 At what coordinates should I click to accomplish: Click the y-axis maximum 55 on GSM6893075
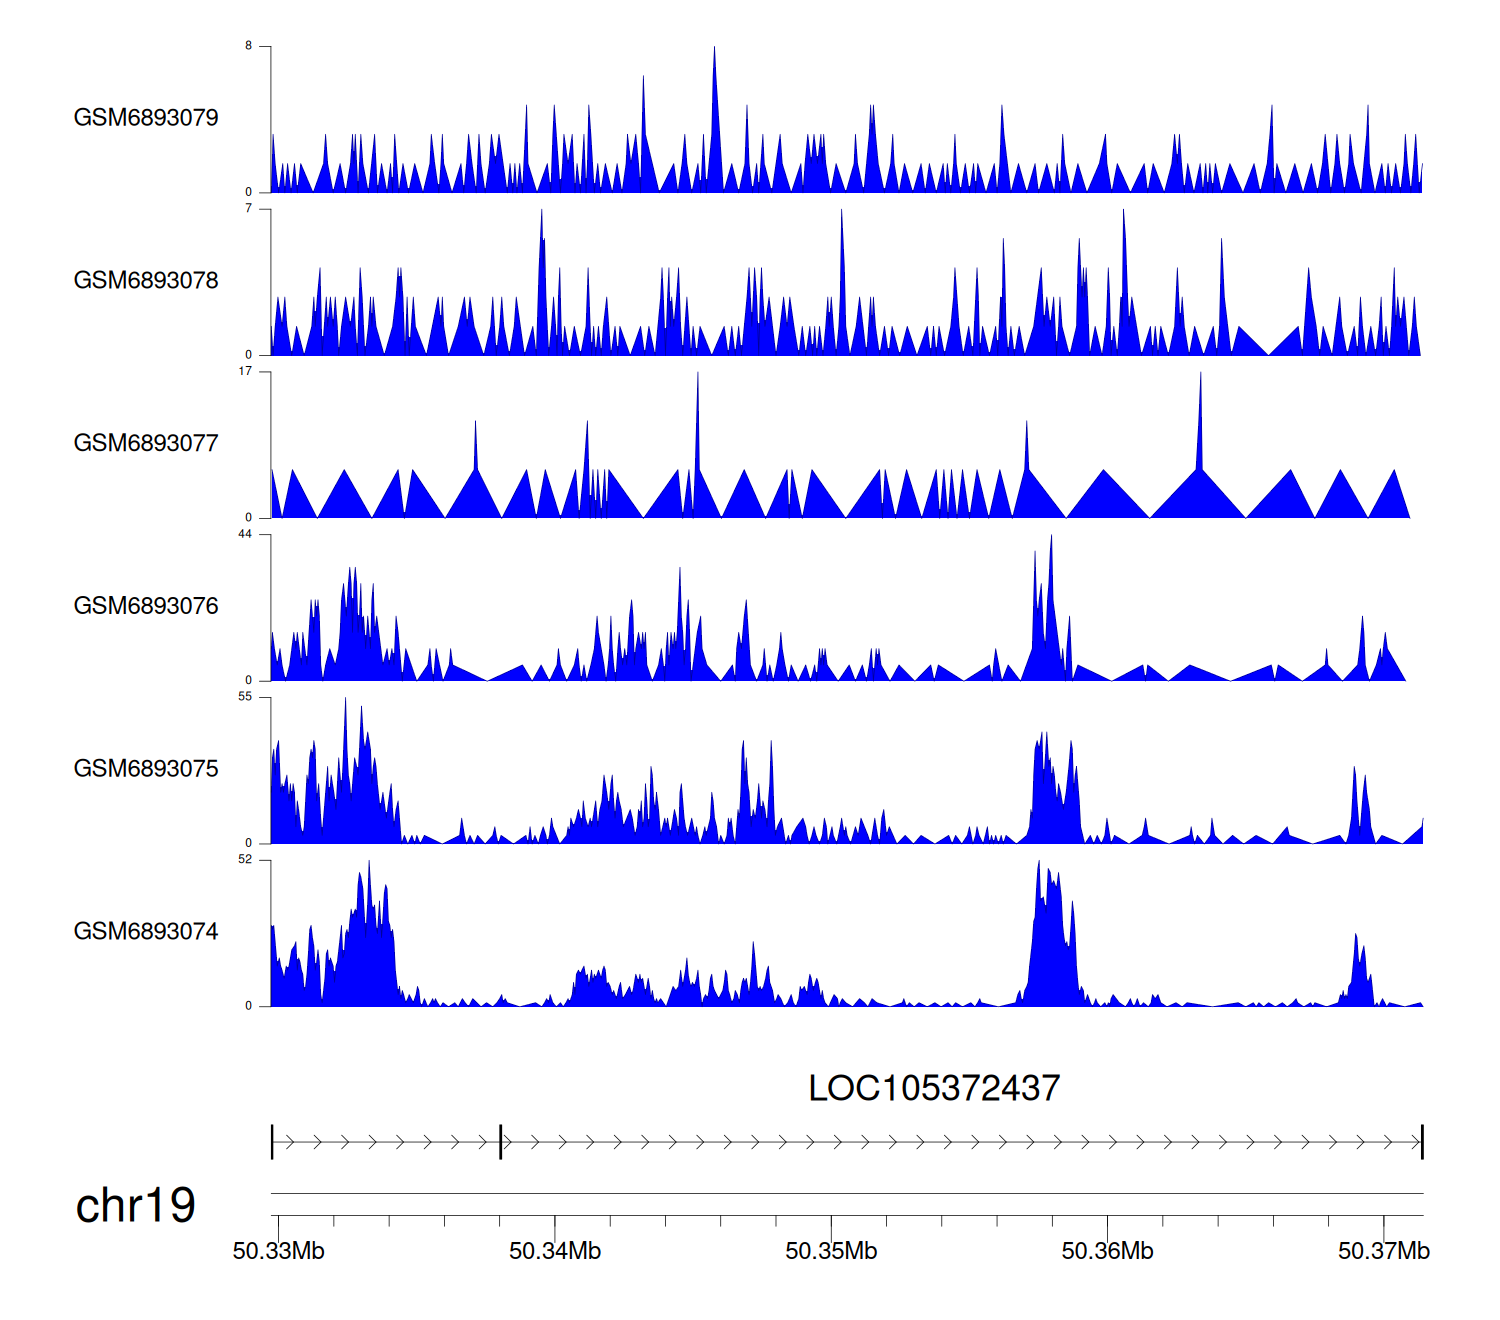pyautogui.click(x=245, y=697)
